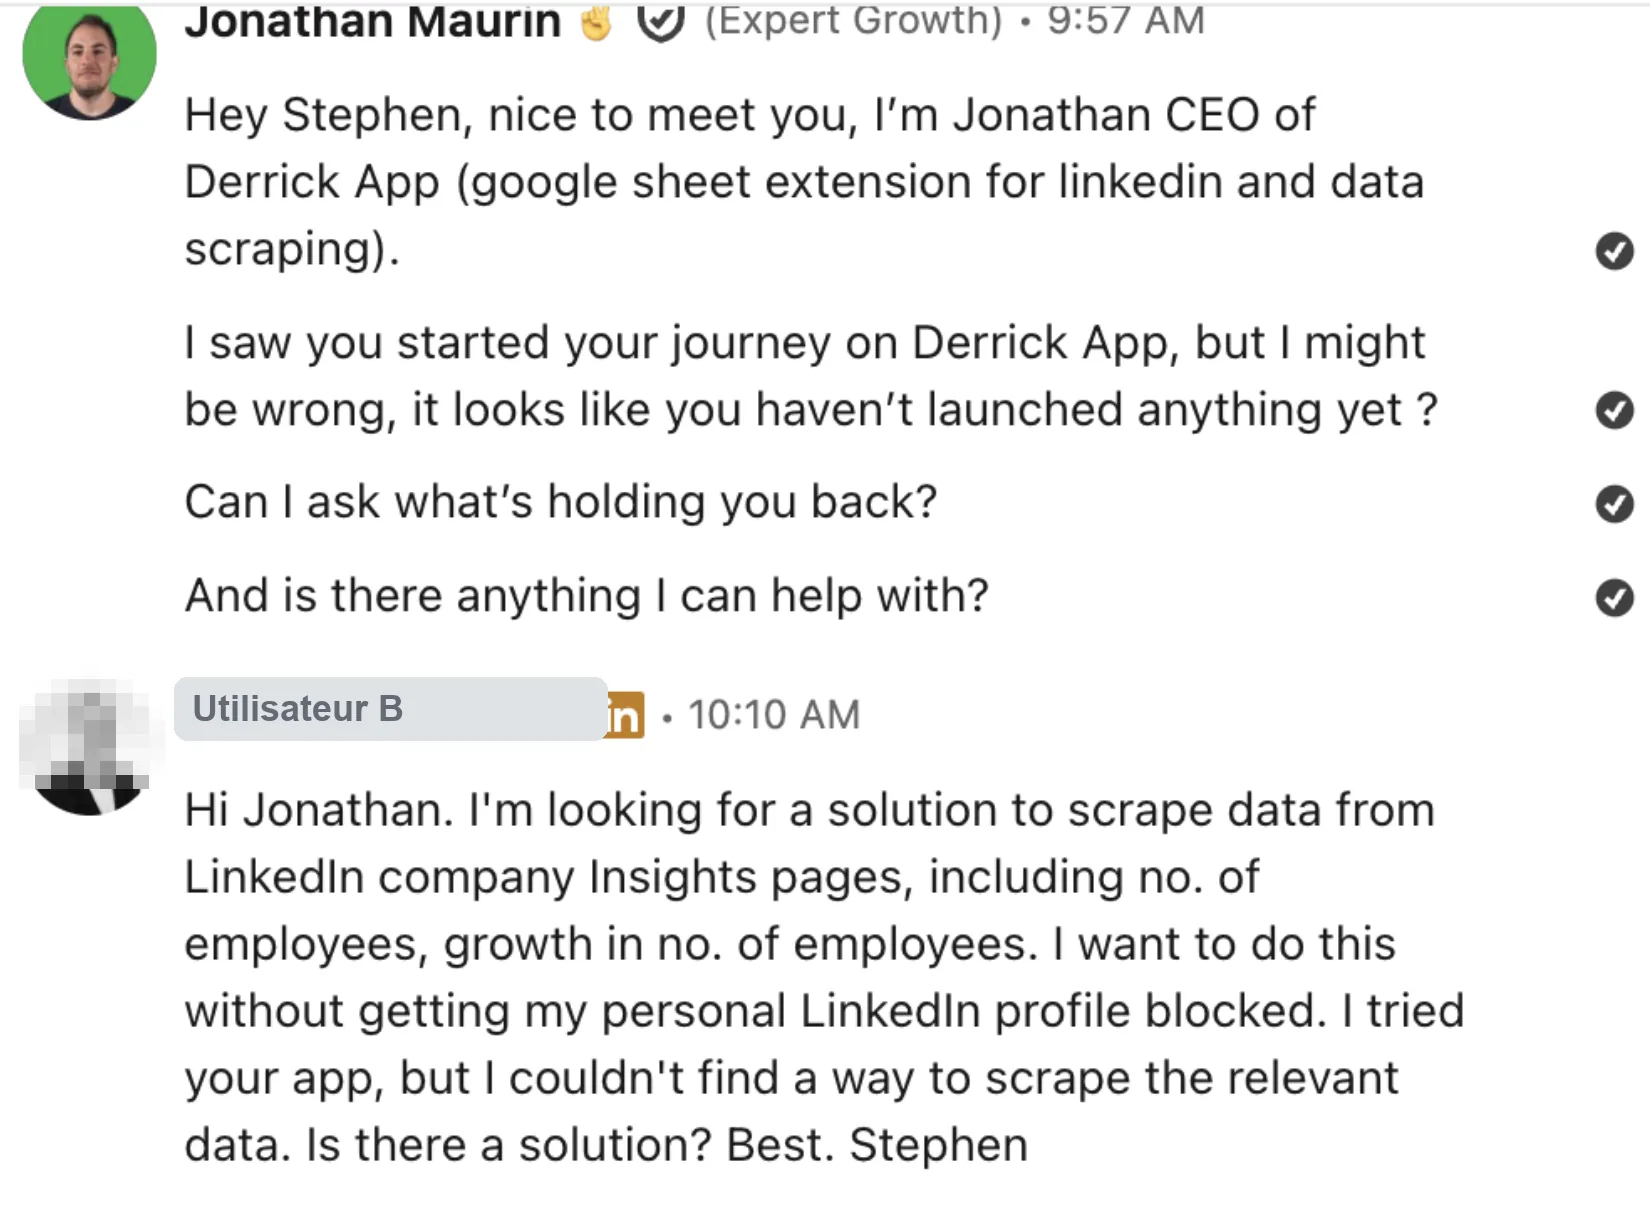Select the "Can I ask what's holding you back?" message
1650x1214 pixels.
[561, 502]
